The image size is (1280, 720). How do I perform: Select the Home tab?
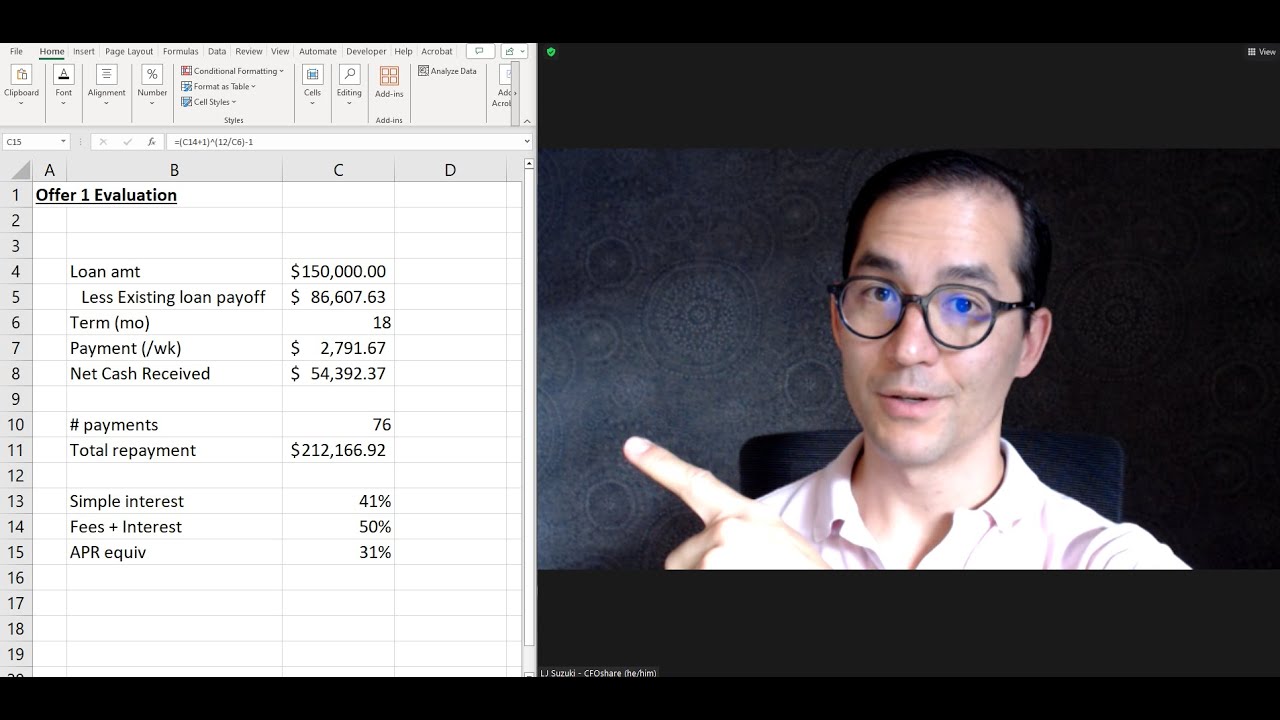click(52, 51)
